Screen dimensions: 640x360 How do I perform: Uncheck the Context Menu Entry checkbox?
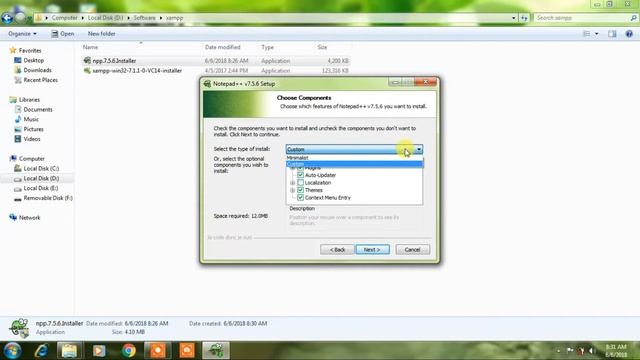300,198
